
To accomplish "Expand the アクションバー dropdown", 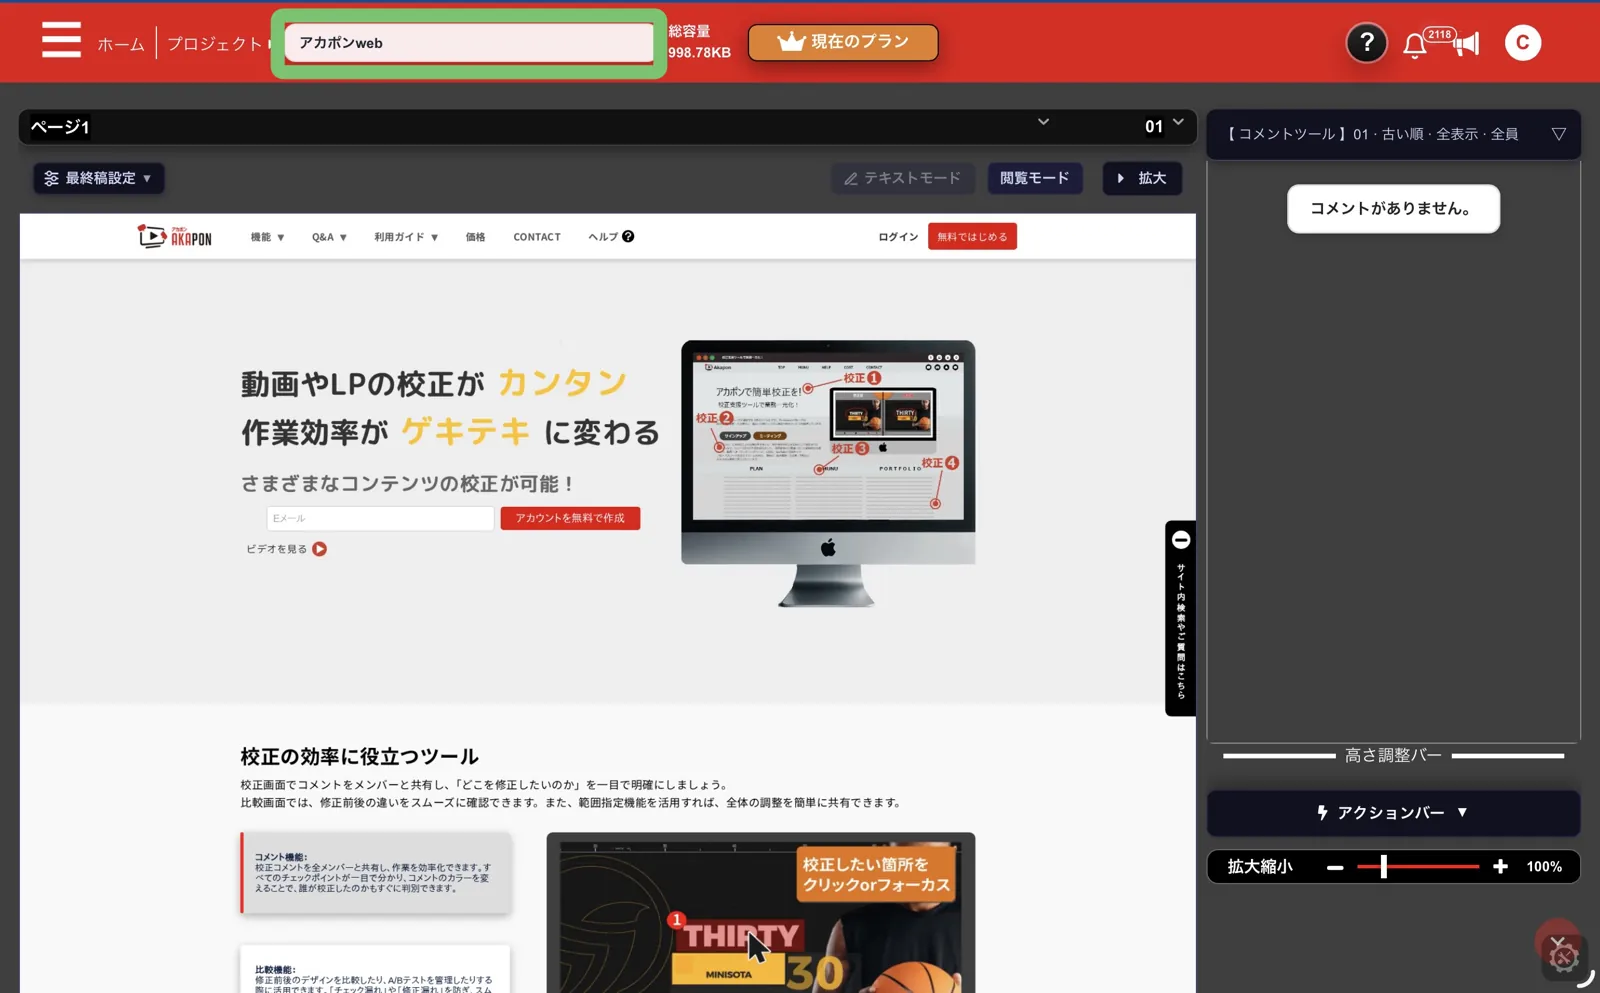I will coord(1393,813).
